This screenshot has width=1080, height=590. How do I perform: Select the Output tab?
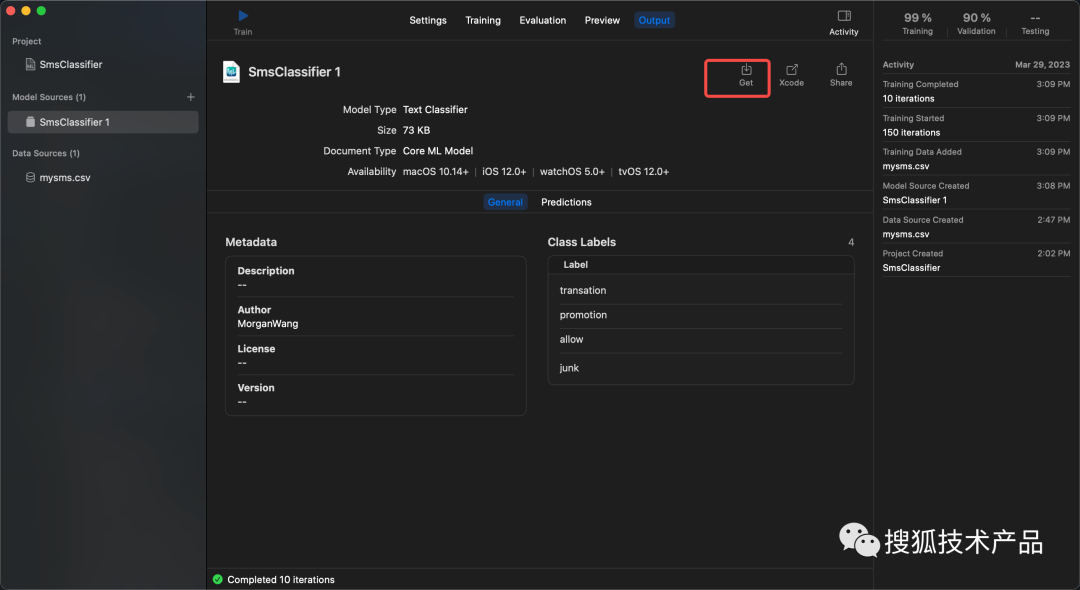pyautogui.click(x=654, y=21)
